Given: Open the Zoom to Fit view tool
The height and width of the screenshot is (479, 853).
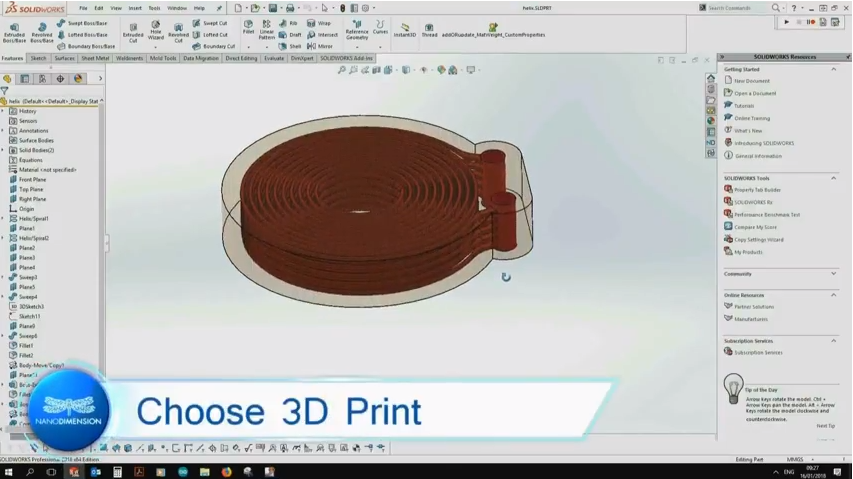Looking at the screenshot, I should (x=342, y=70).
